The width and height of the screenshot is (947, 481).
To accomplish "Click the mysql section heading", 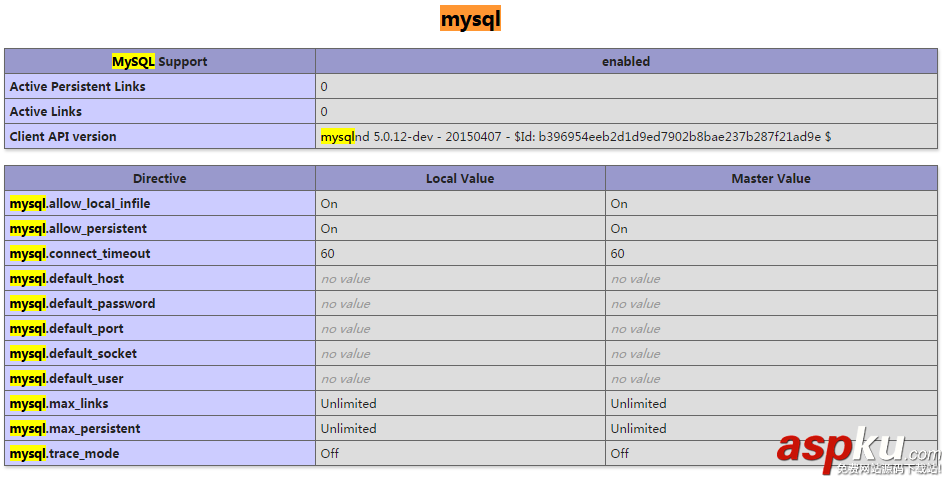I will coord(470,19).
